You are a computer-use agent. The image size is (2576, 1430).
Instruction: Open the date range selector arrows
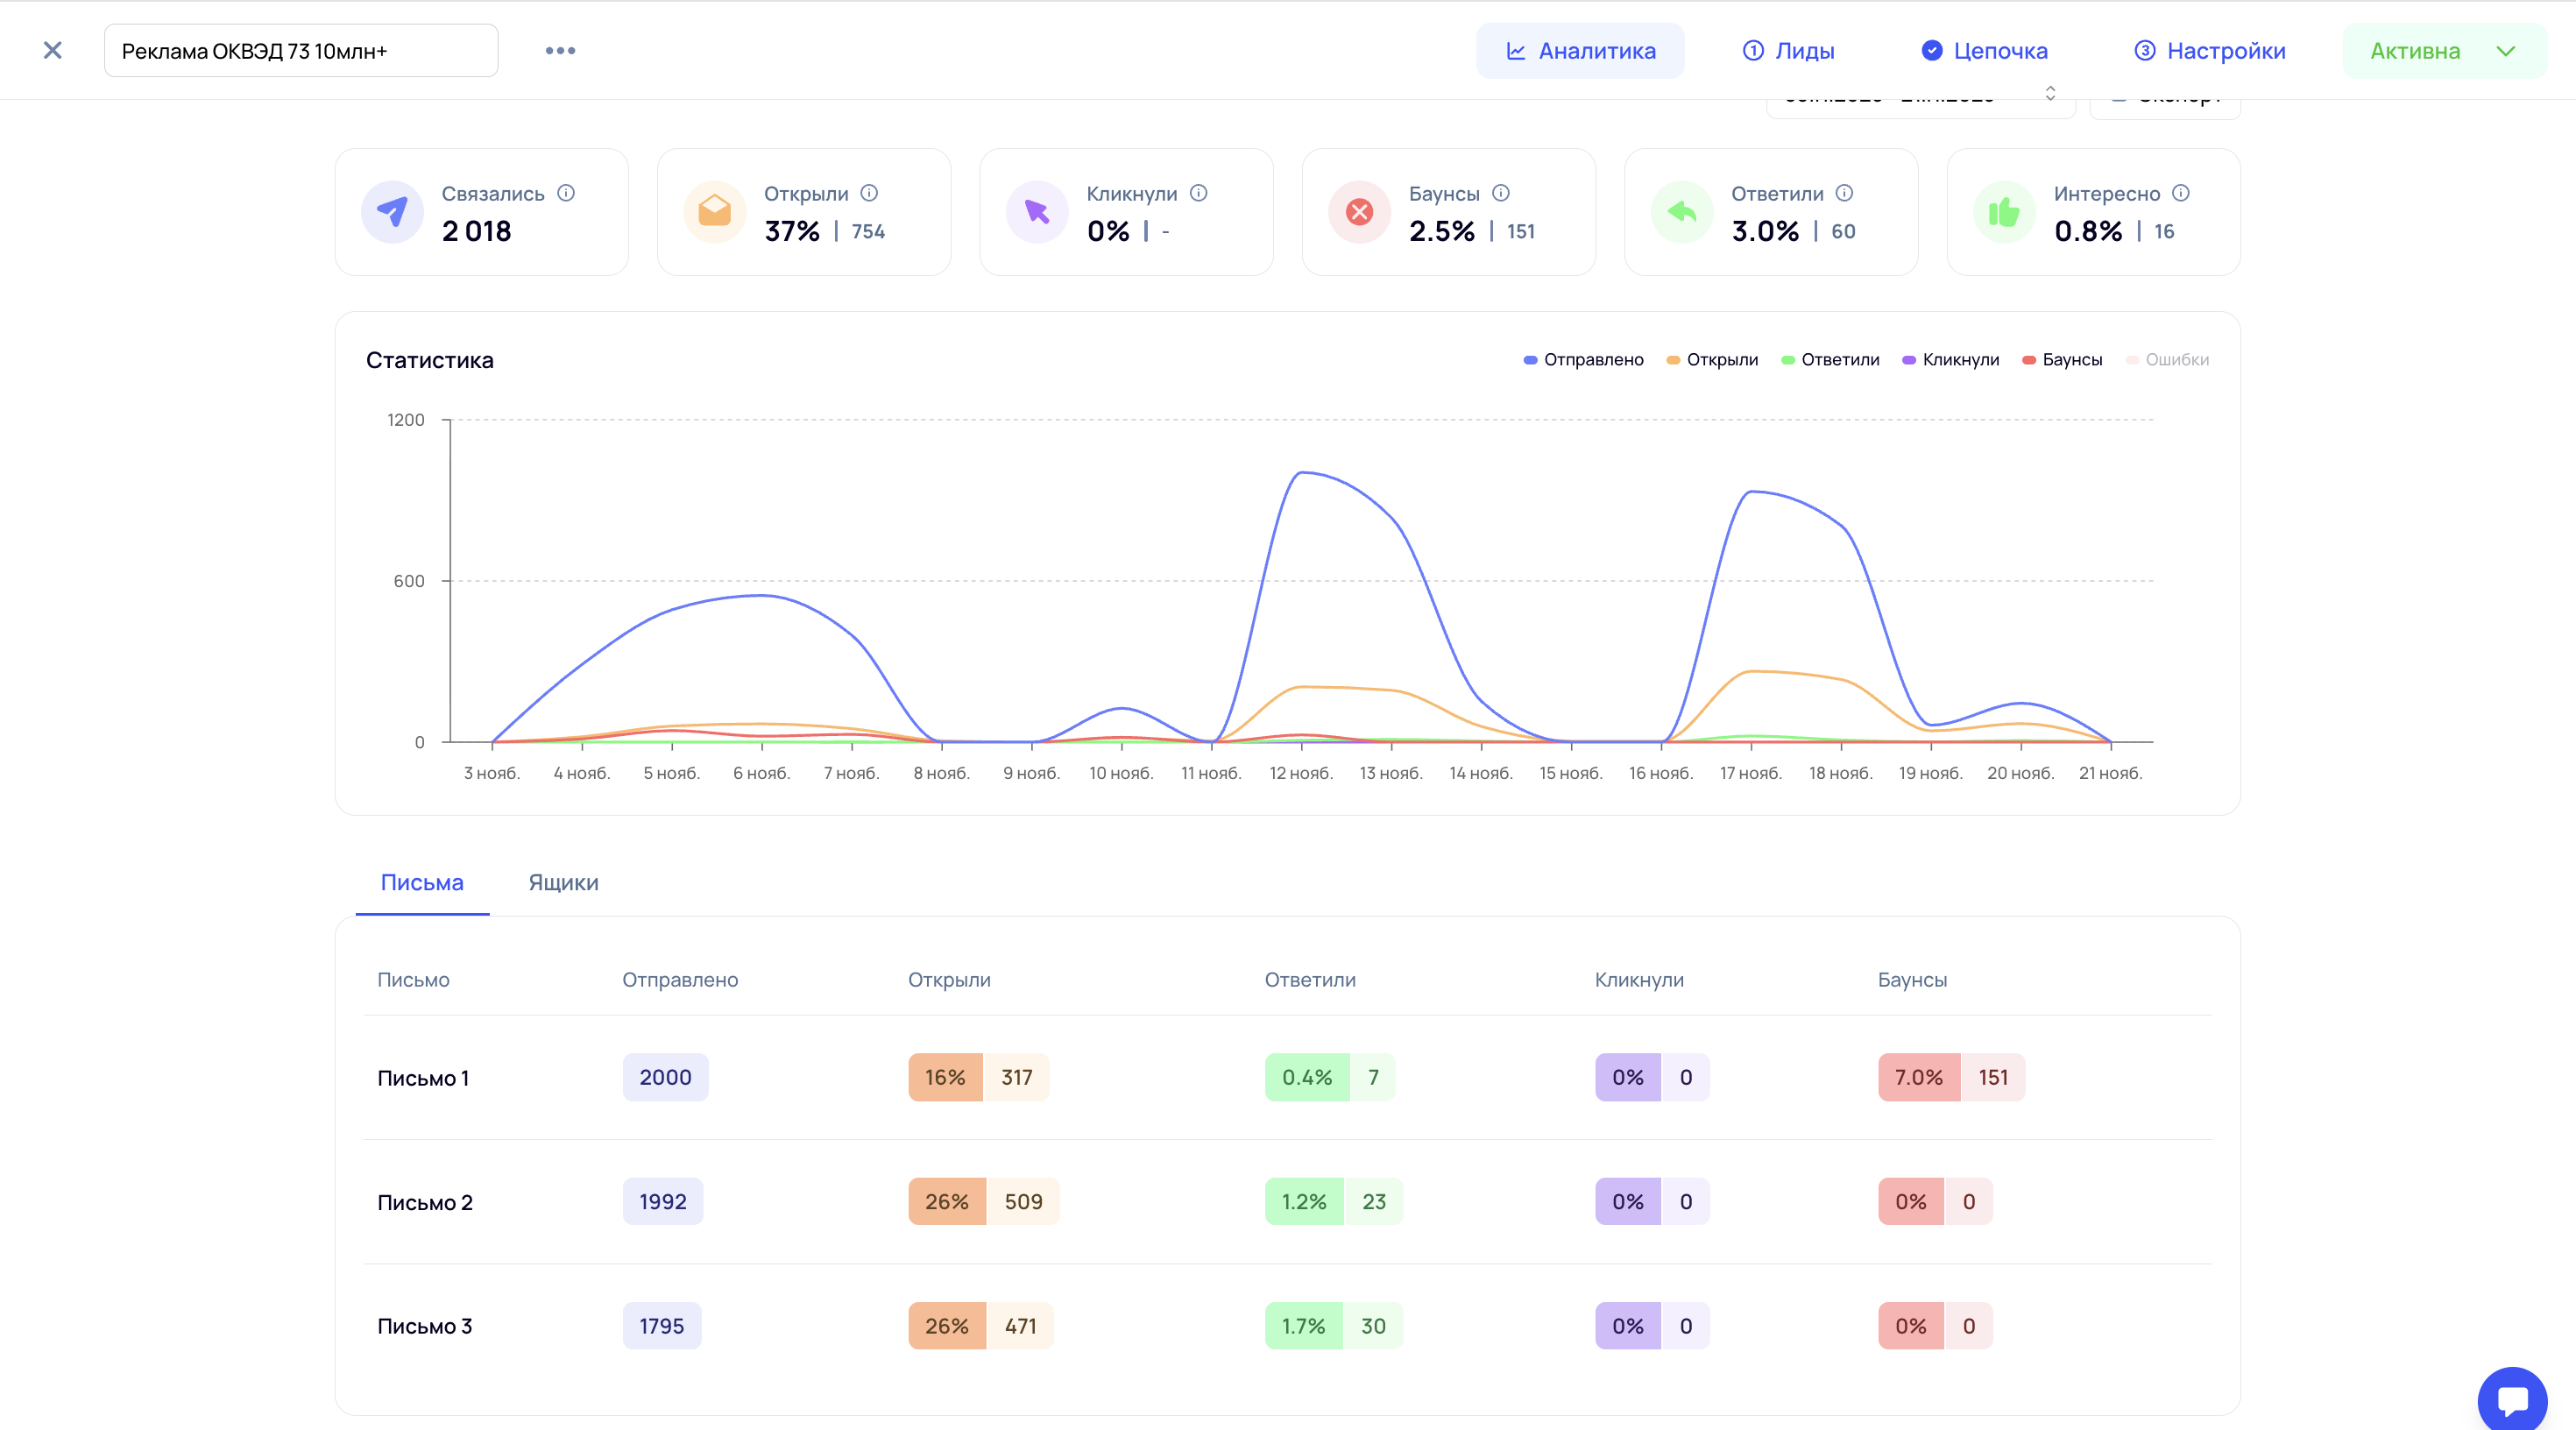tap(2050, 93)
